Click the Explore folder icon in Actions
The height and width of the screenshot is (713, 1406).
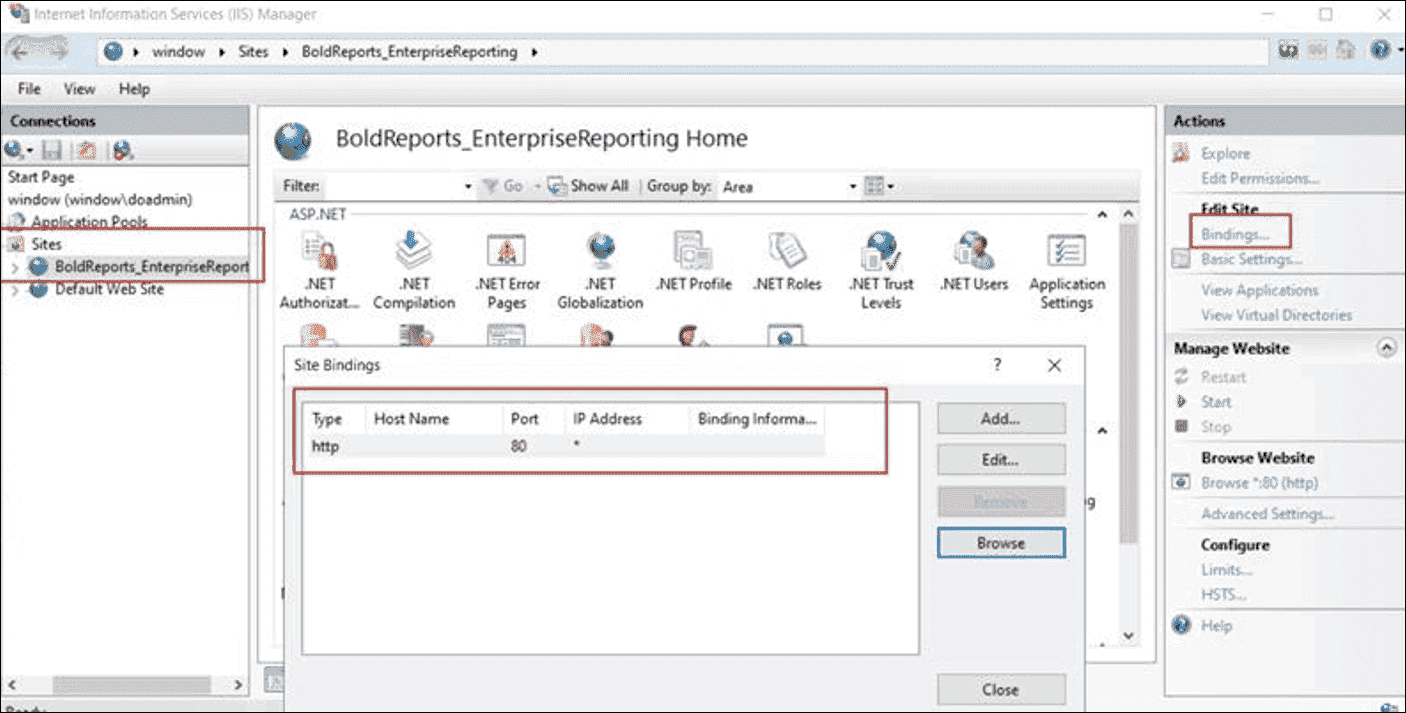pyautogui.click(x=1182, y=153)
